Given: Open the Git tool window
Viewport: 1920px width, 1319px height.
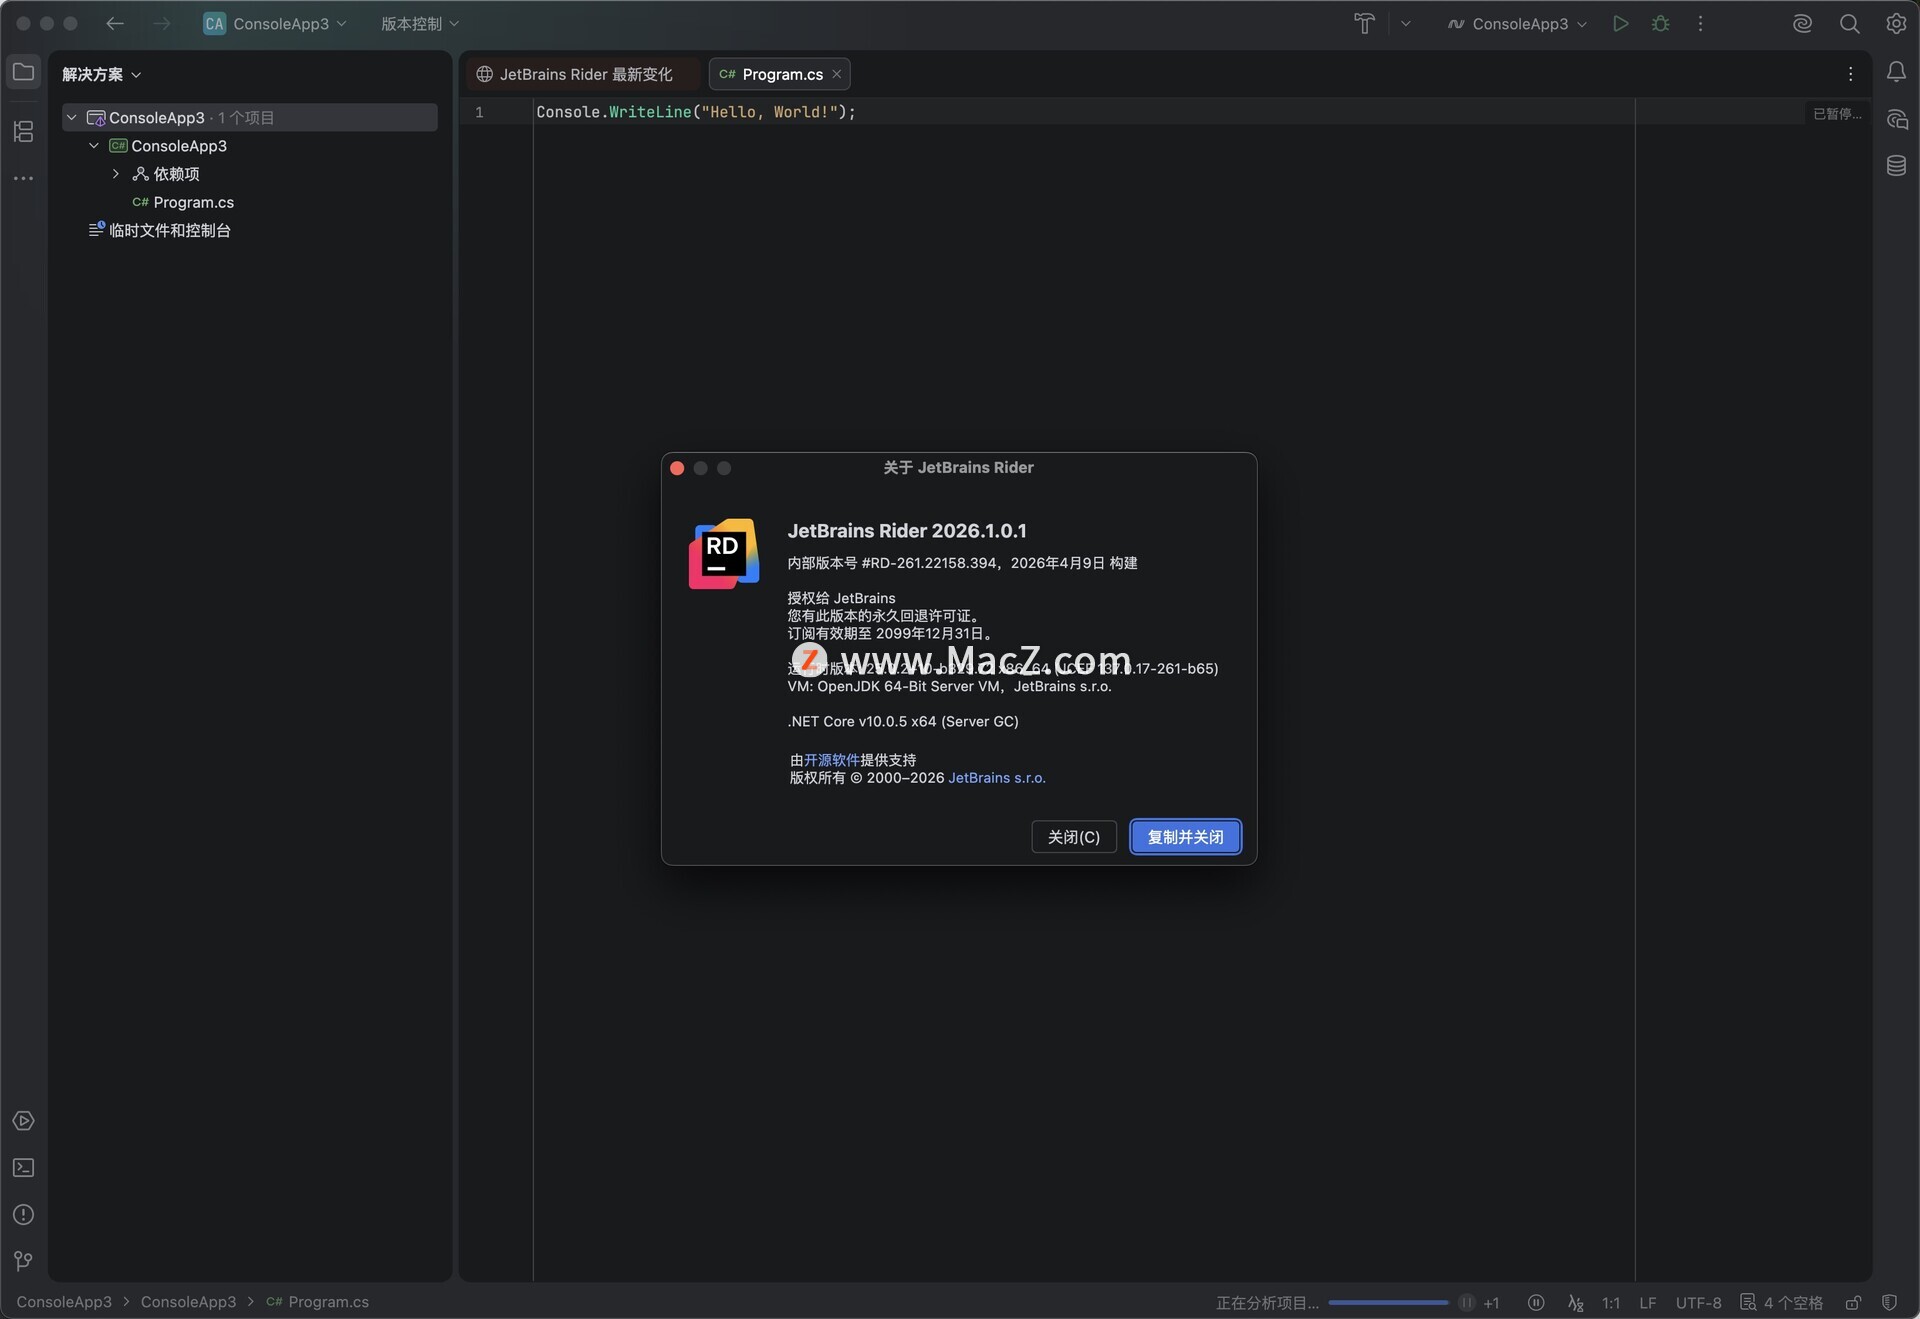Looking at the screenshot, I should (x=23, y=1261).
